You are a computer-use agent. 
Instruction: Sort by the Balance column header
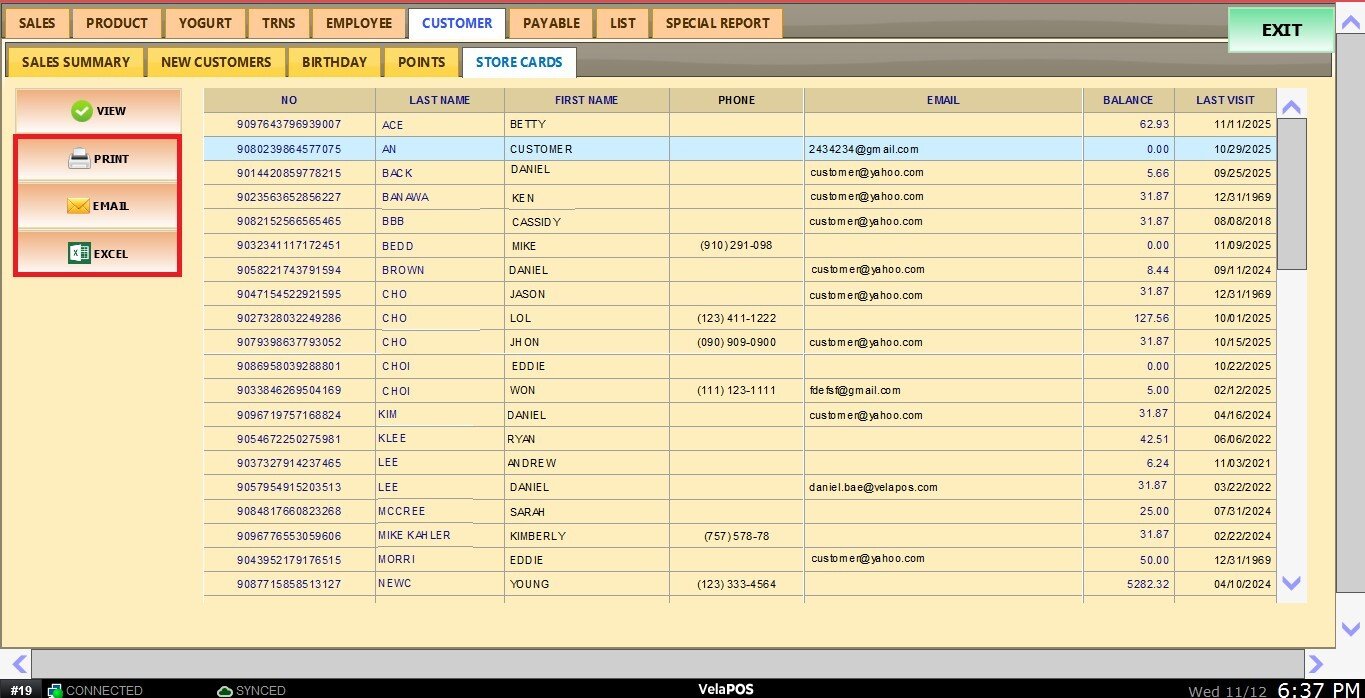click(1127, 100)
